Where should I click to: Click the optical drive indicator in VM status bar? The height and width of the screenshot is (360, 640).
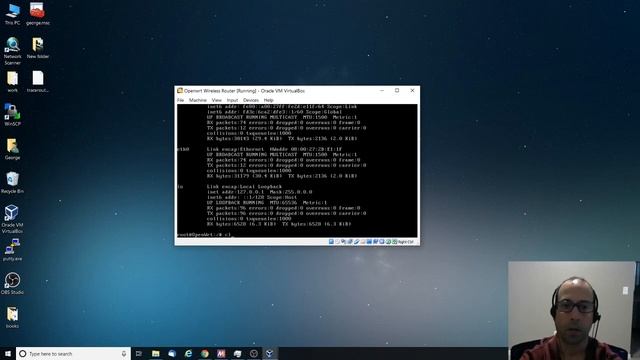point(337,242)
